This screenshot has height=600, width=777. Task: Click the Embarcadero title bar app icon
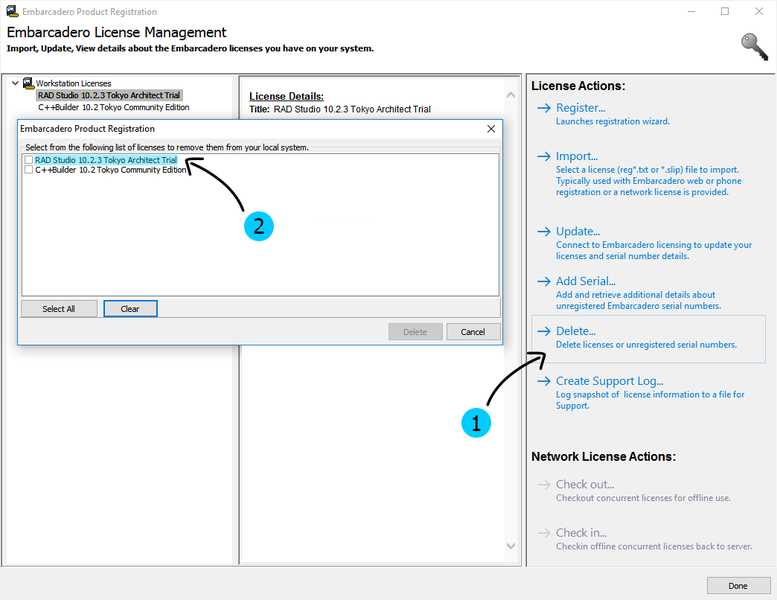[12, 11]
